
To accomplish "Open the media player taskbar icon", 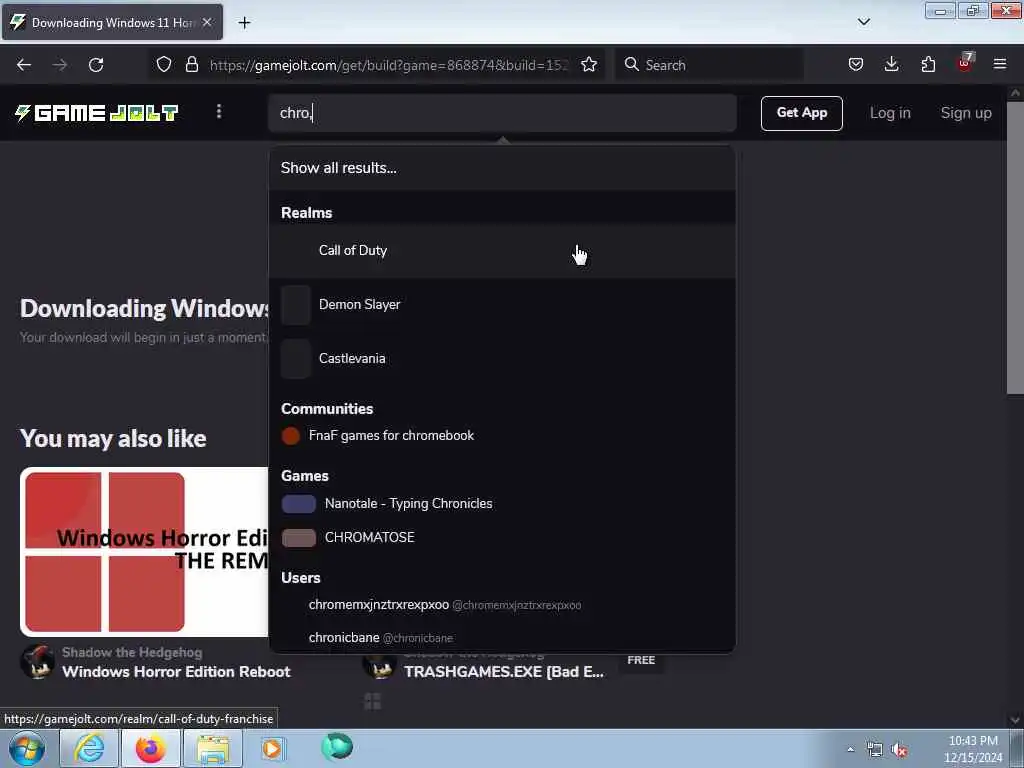I will point(272,748).
